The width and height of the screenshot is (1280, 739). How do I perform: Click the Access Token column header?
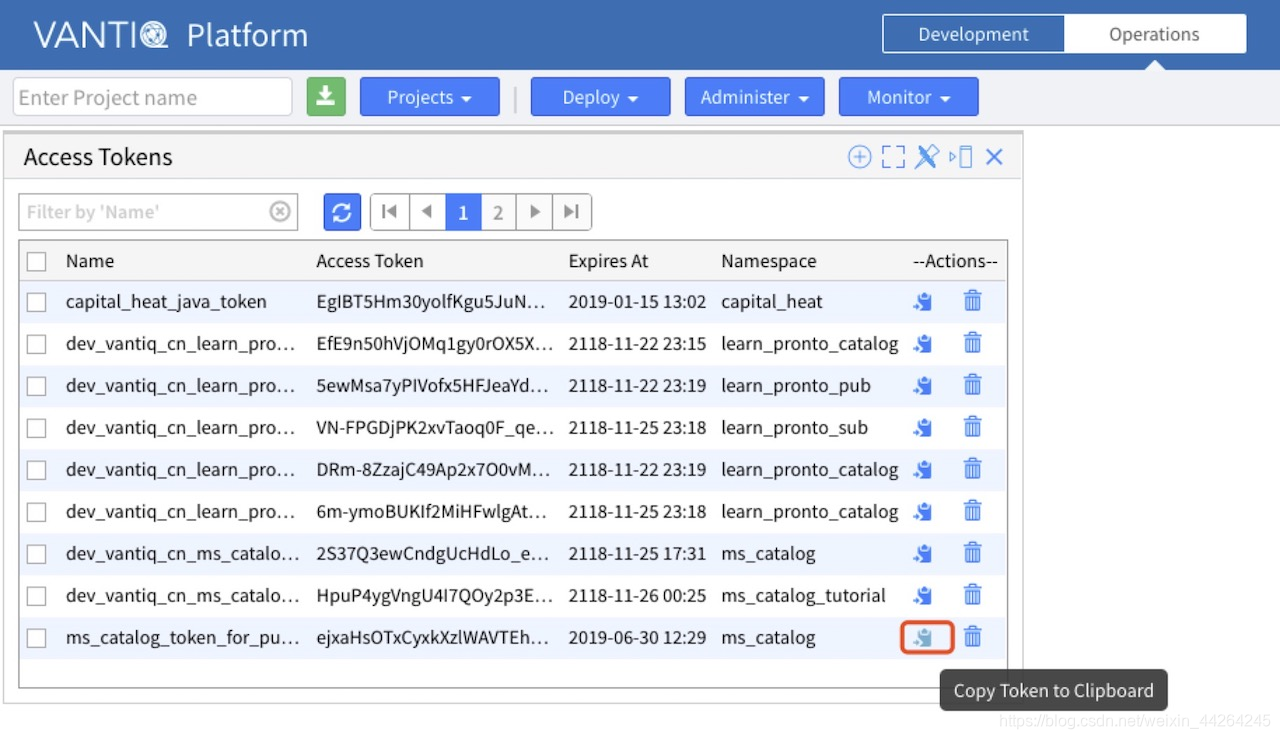(370, 261)
